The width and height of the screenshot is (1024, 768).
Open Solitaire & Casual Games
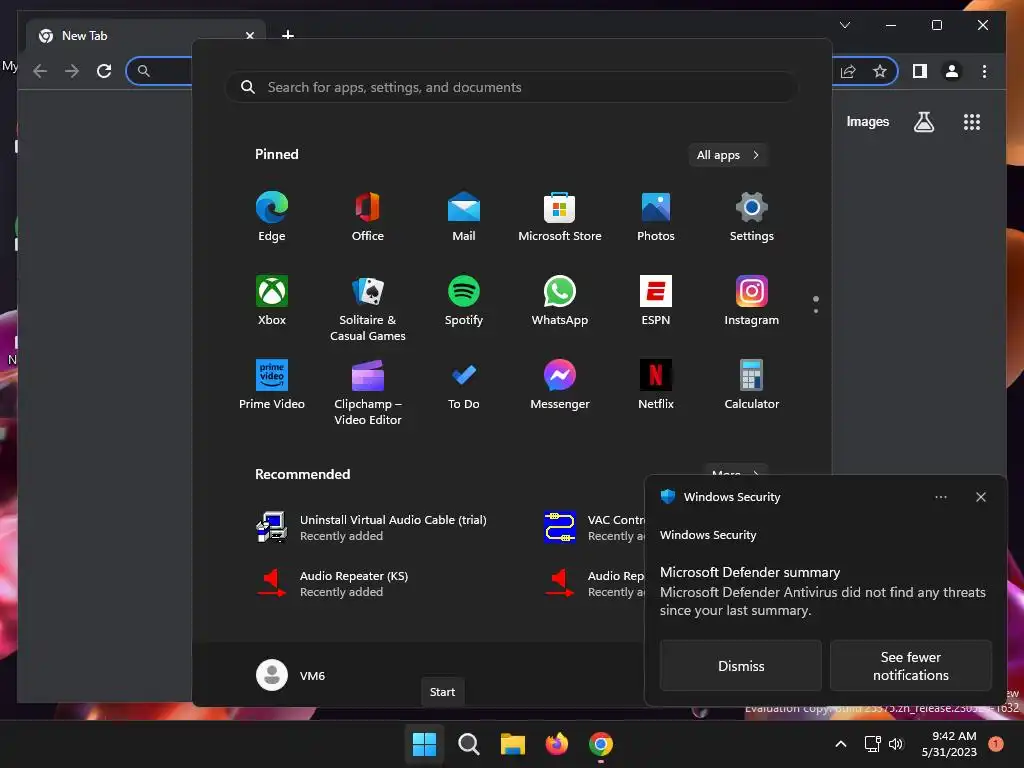click(368, 308)
